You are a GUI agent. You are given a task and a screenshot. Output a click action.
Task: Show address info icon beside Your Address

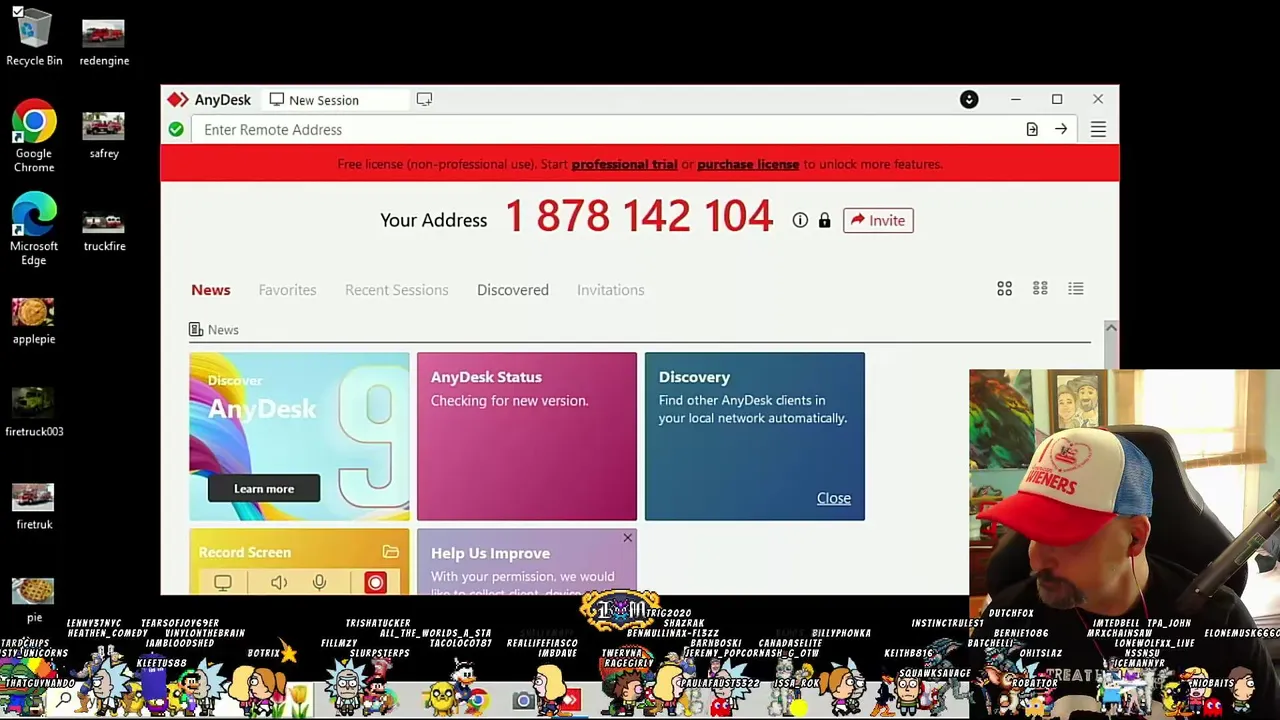(800, 221)
